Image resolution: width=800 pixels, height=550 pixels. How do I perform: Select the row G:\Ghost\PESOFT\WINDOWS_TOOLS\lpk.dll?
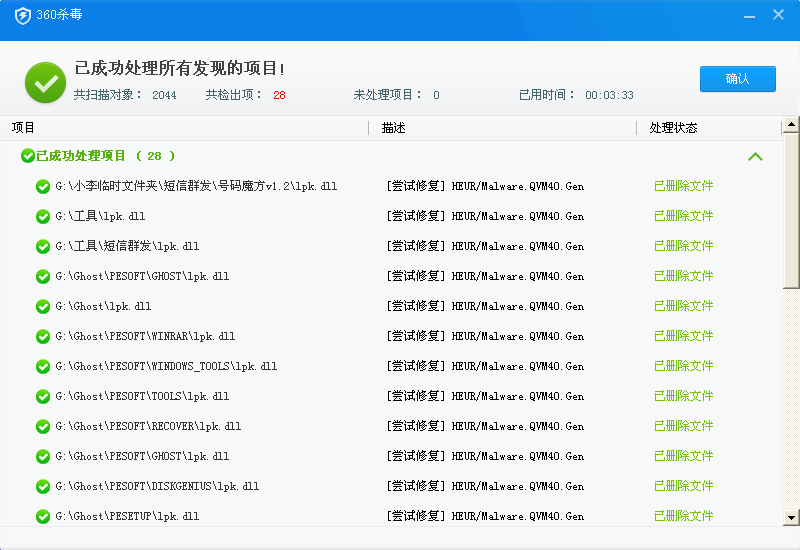392,366
